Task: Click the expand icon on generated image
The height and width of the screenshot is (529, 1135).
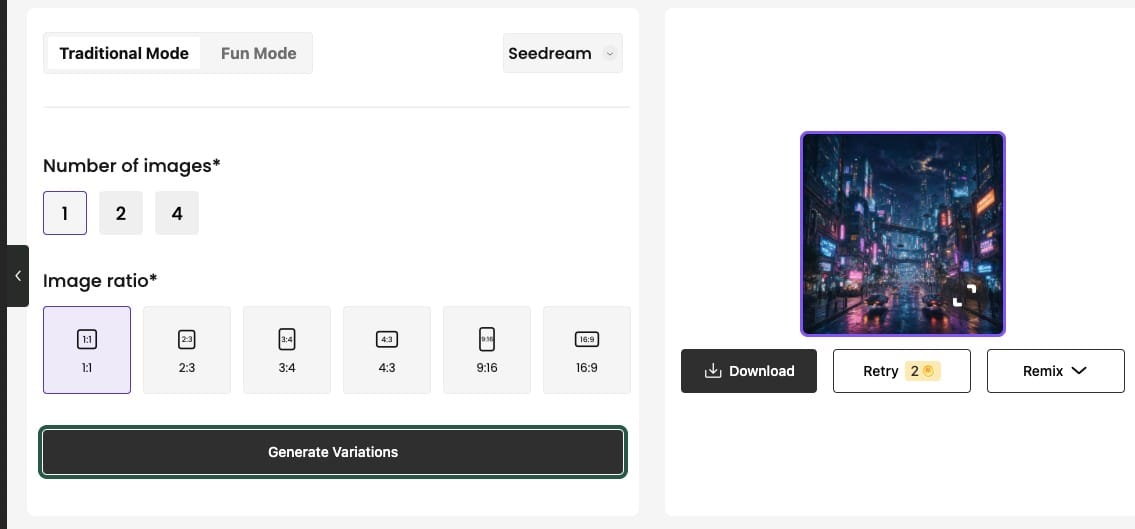Action: [x=964, y=295]
